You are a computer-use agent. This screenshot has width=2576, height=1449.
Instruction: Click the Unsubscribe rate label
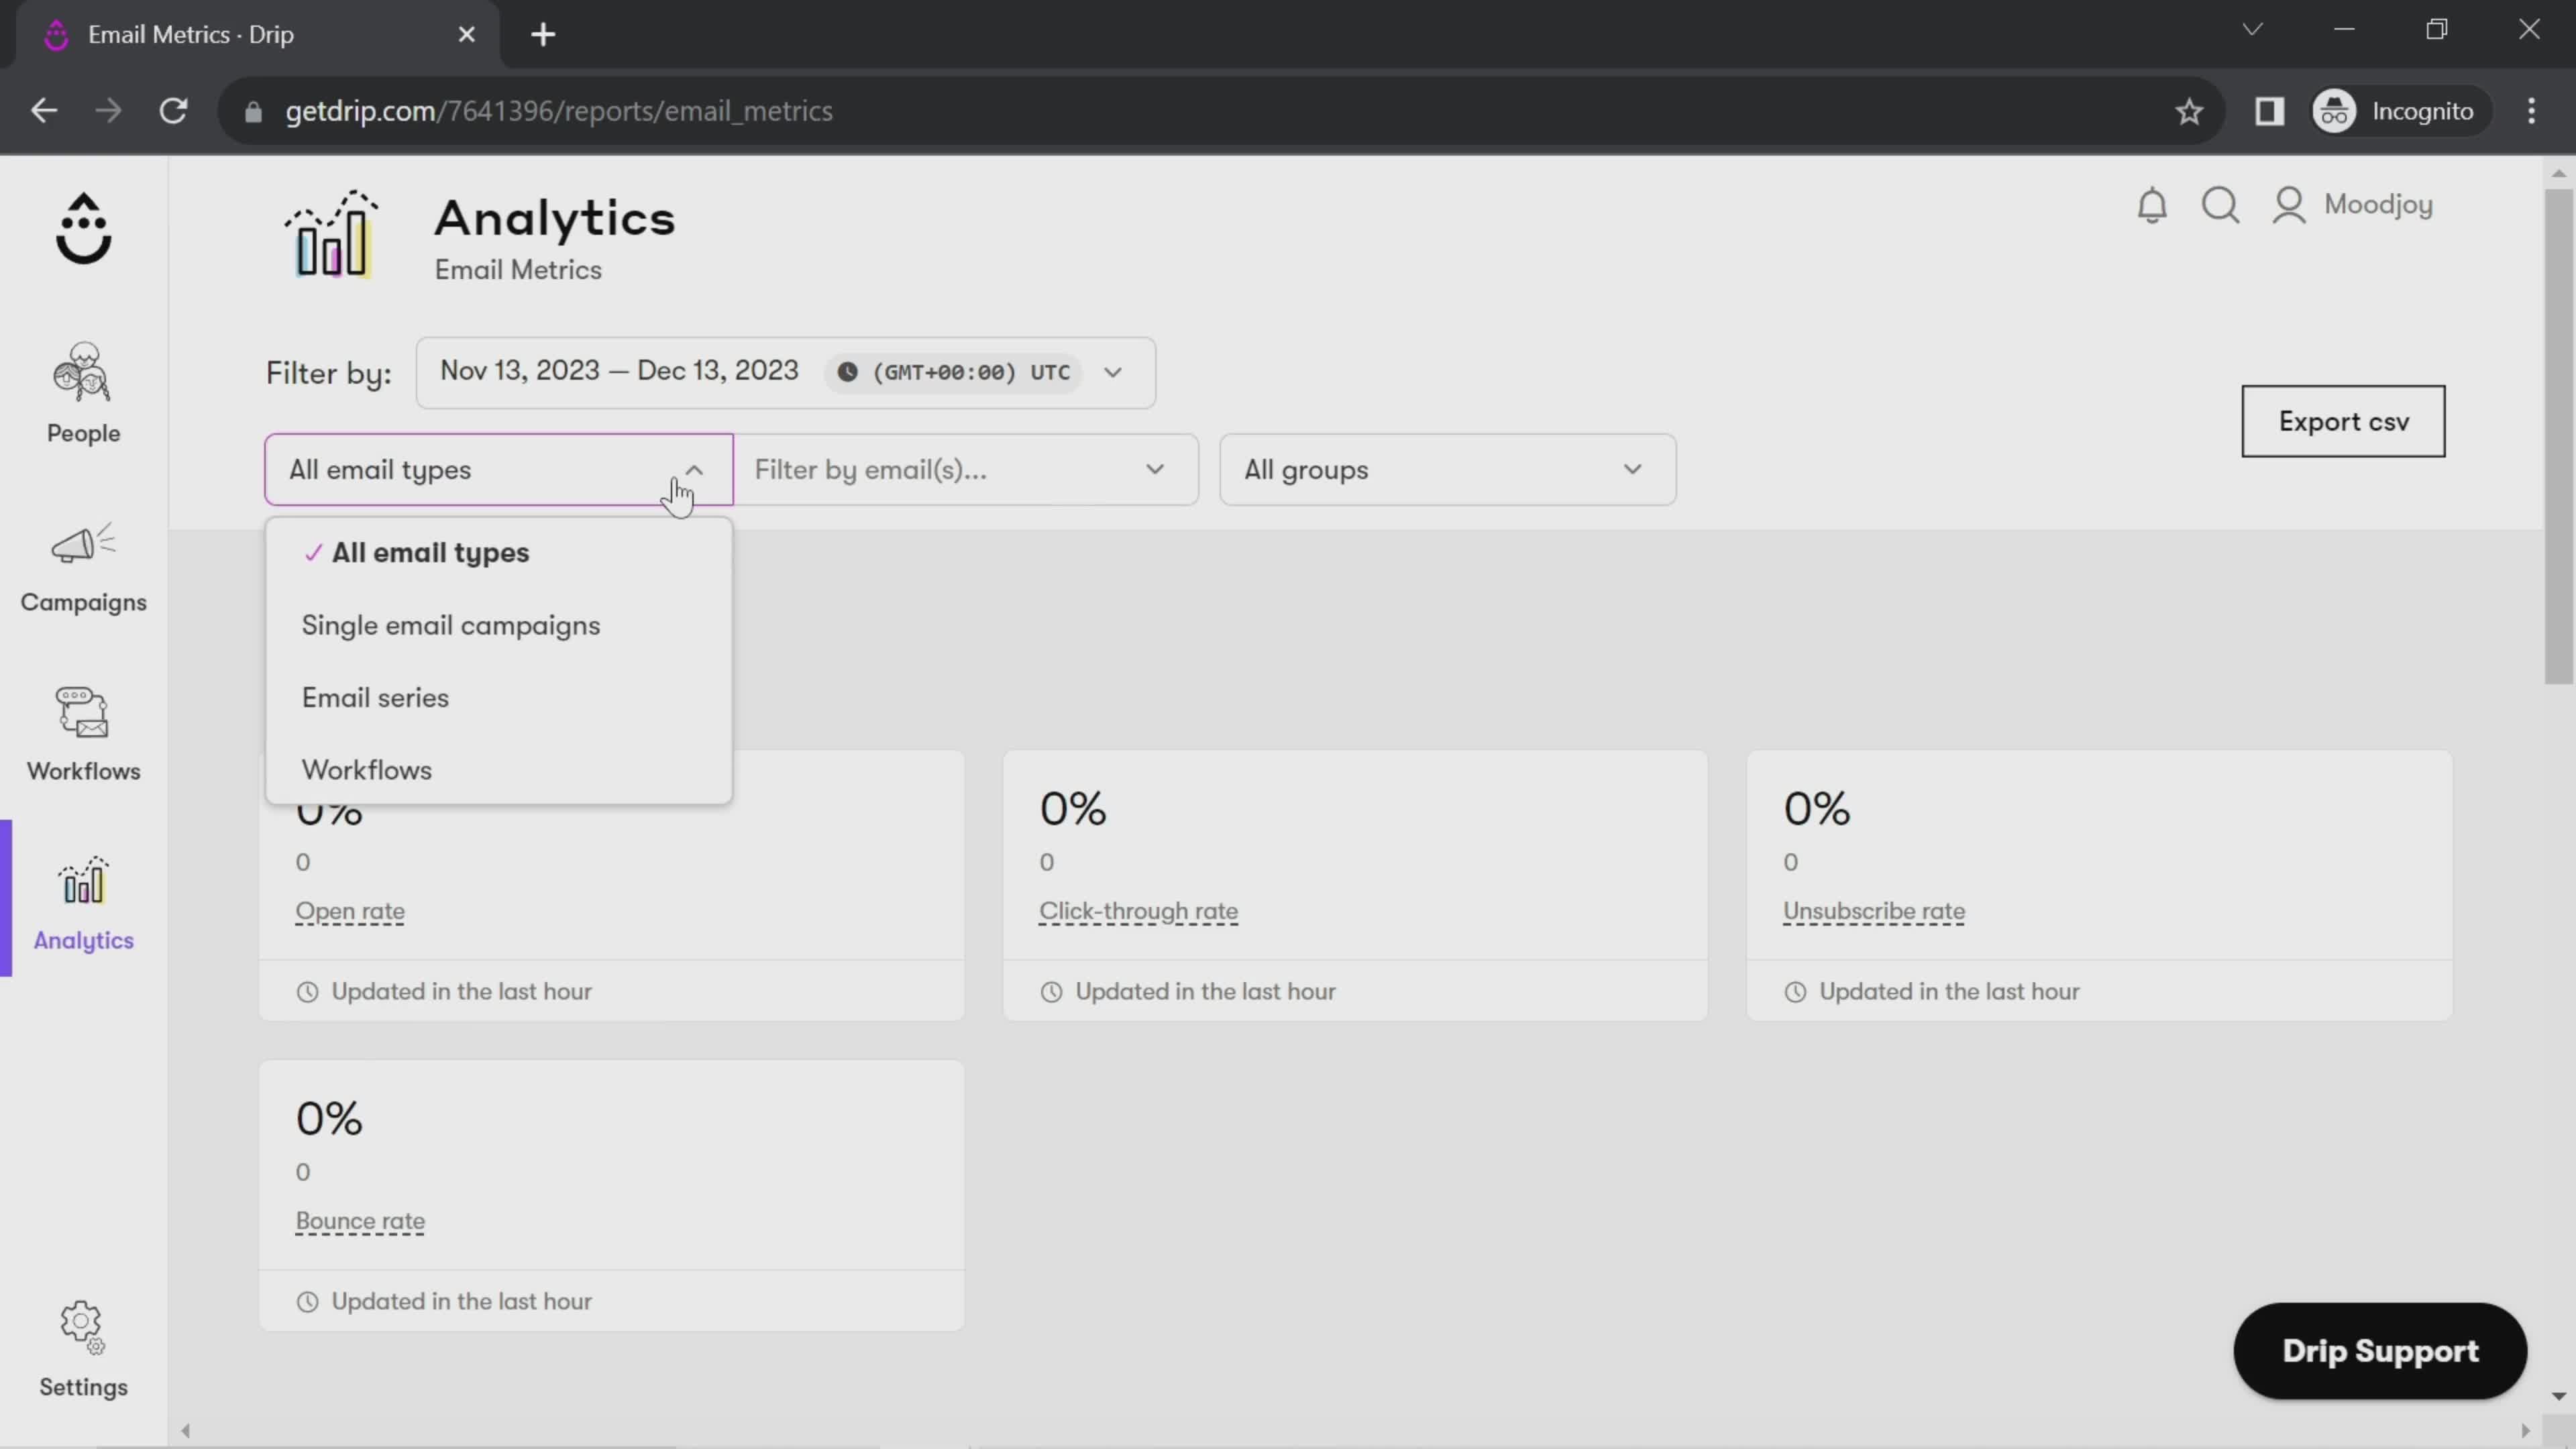click(x=1874, y=911)
